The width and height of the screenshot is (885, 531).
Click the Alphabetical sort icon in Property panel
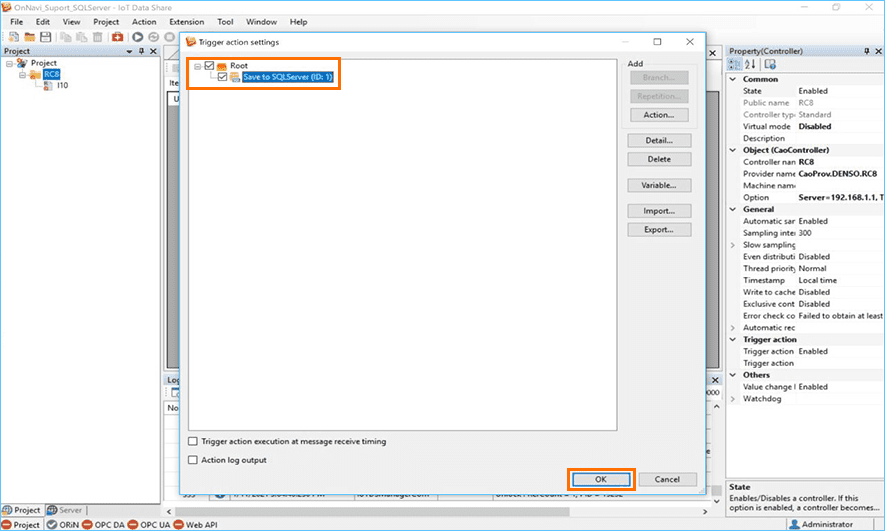[750, 64]
